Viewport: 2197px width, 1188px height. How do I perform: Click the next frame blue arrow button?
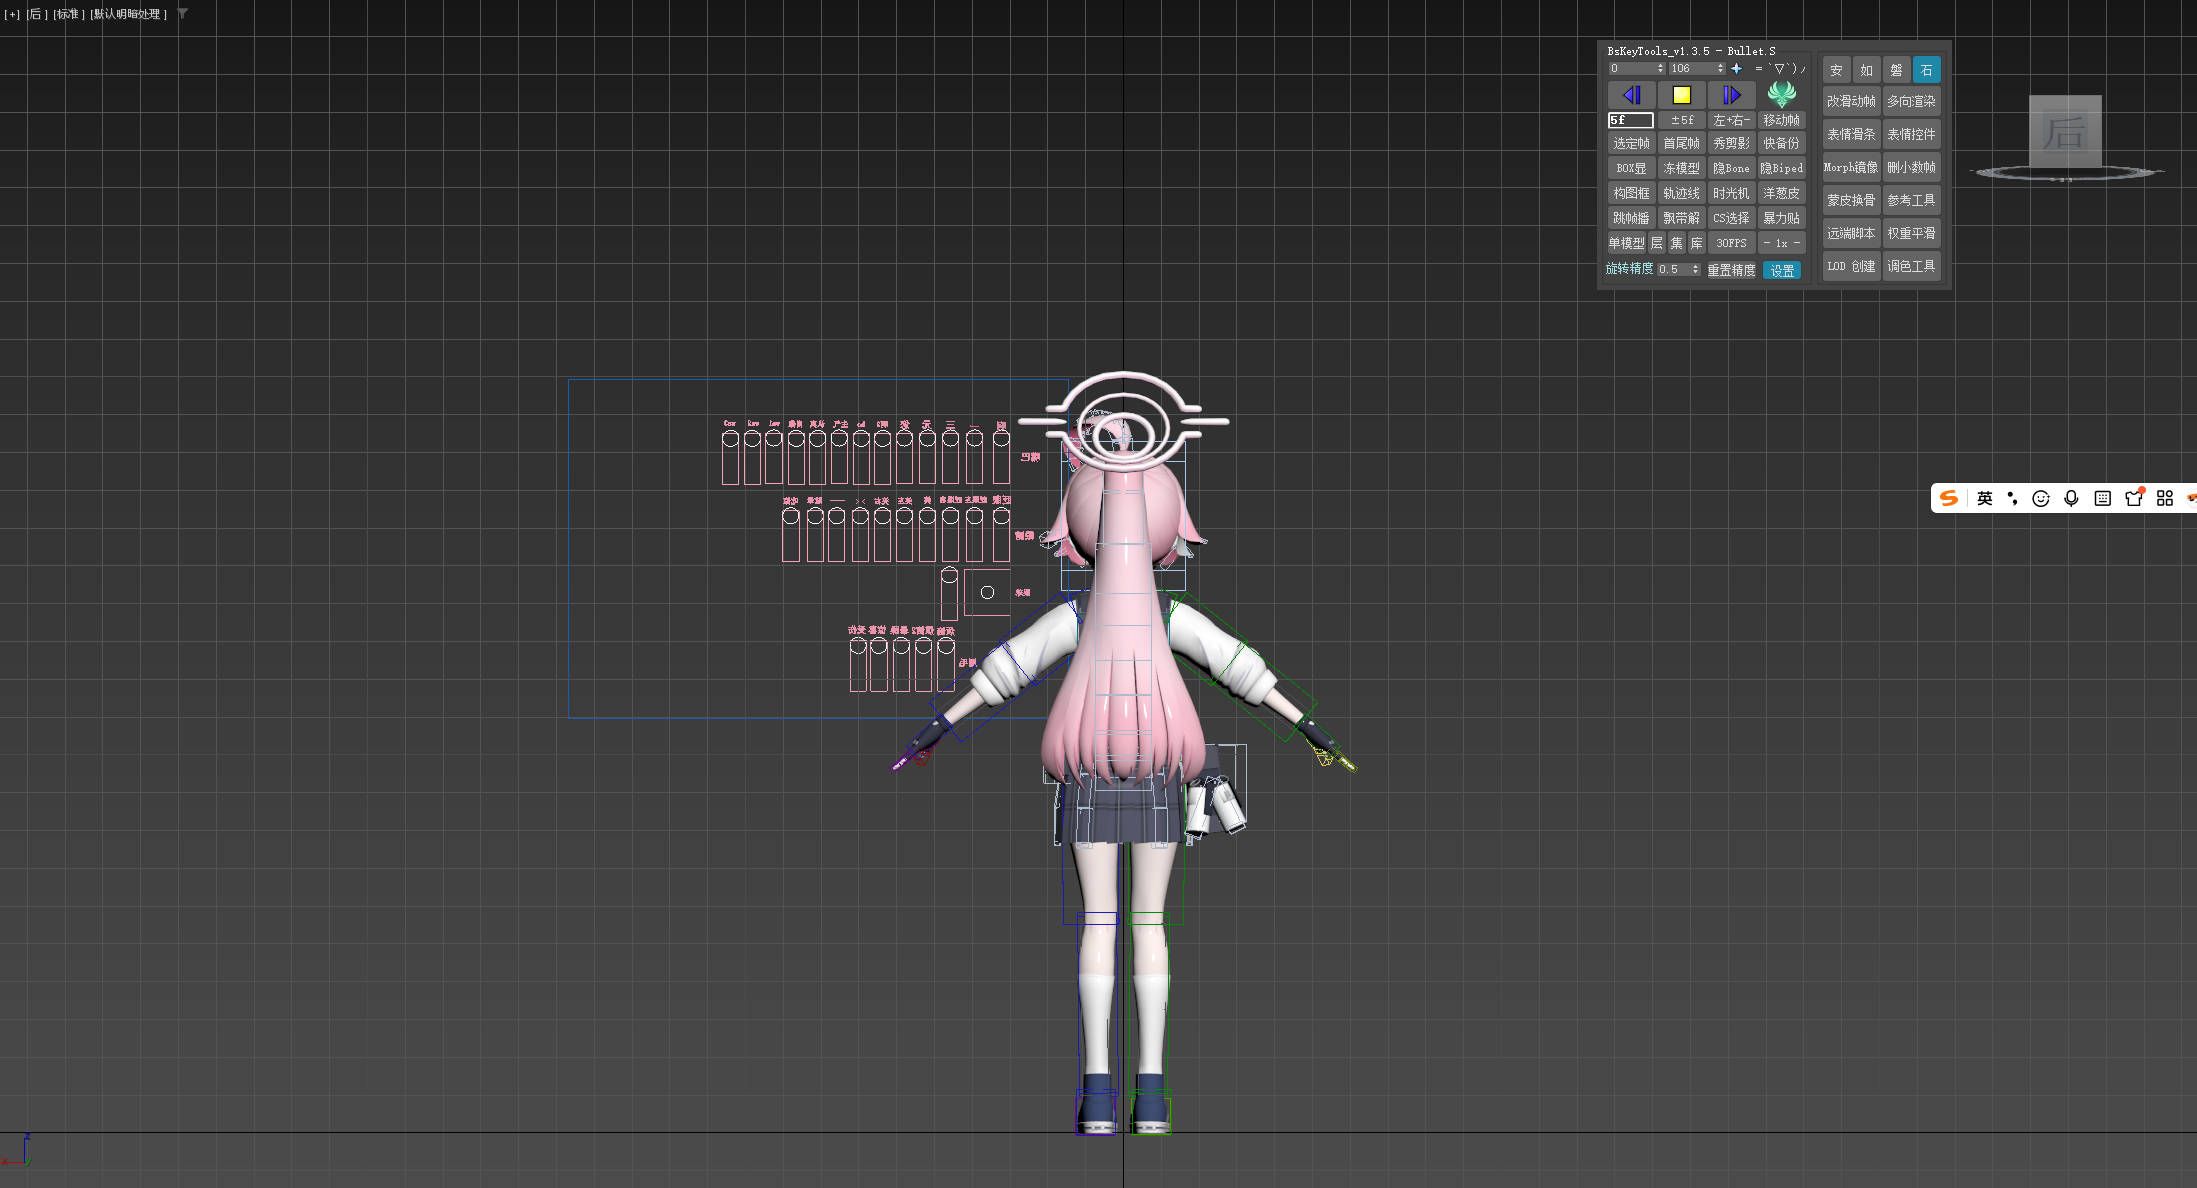tap(1731, 95)
